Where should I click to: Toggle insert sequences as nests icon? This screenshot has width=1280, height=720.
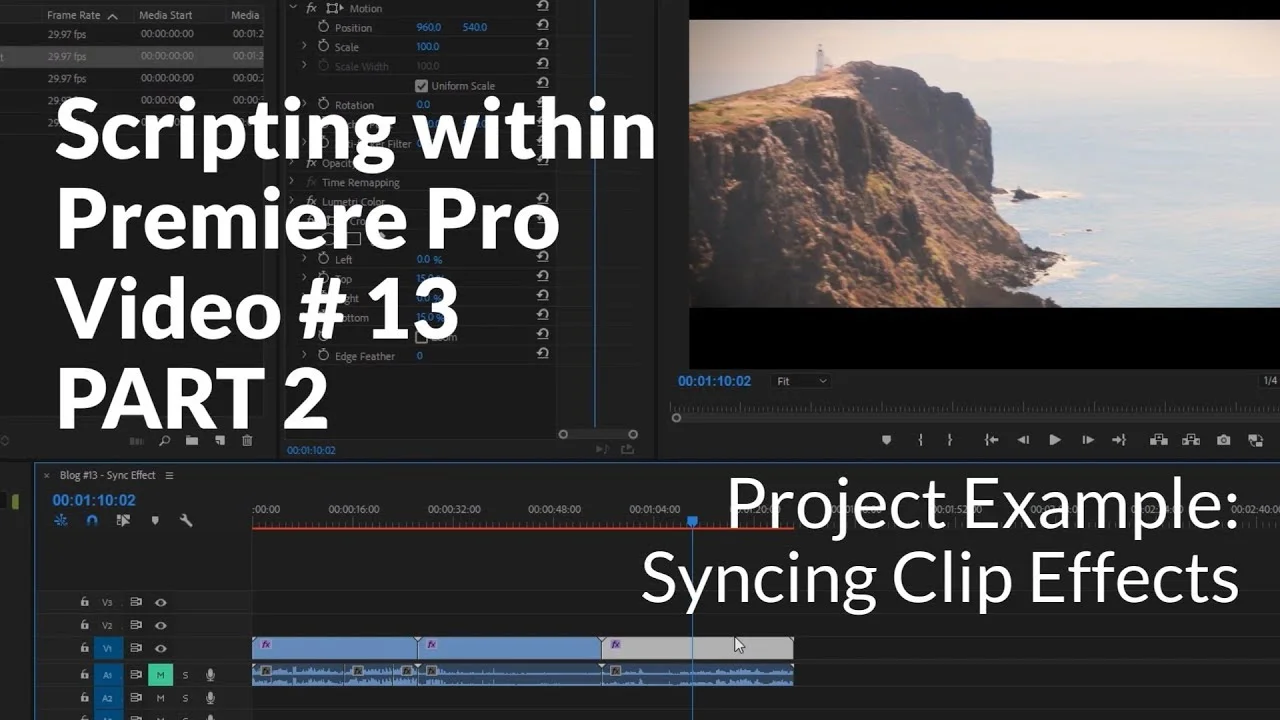61,520
